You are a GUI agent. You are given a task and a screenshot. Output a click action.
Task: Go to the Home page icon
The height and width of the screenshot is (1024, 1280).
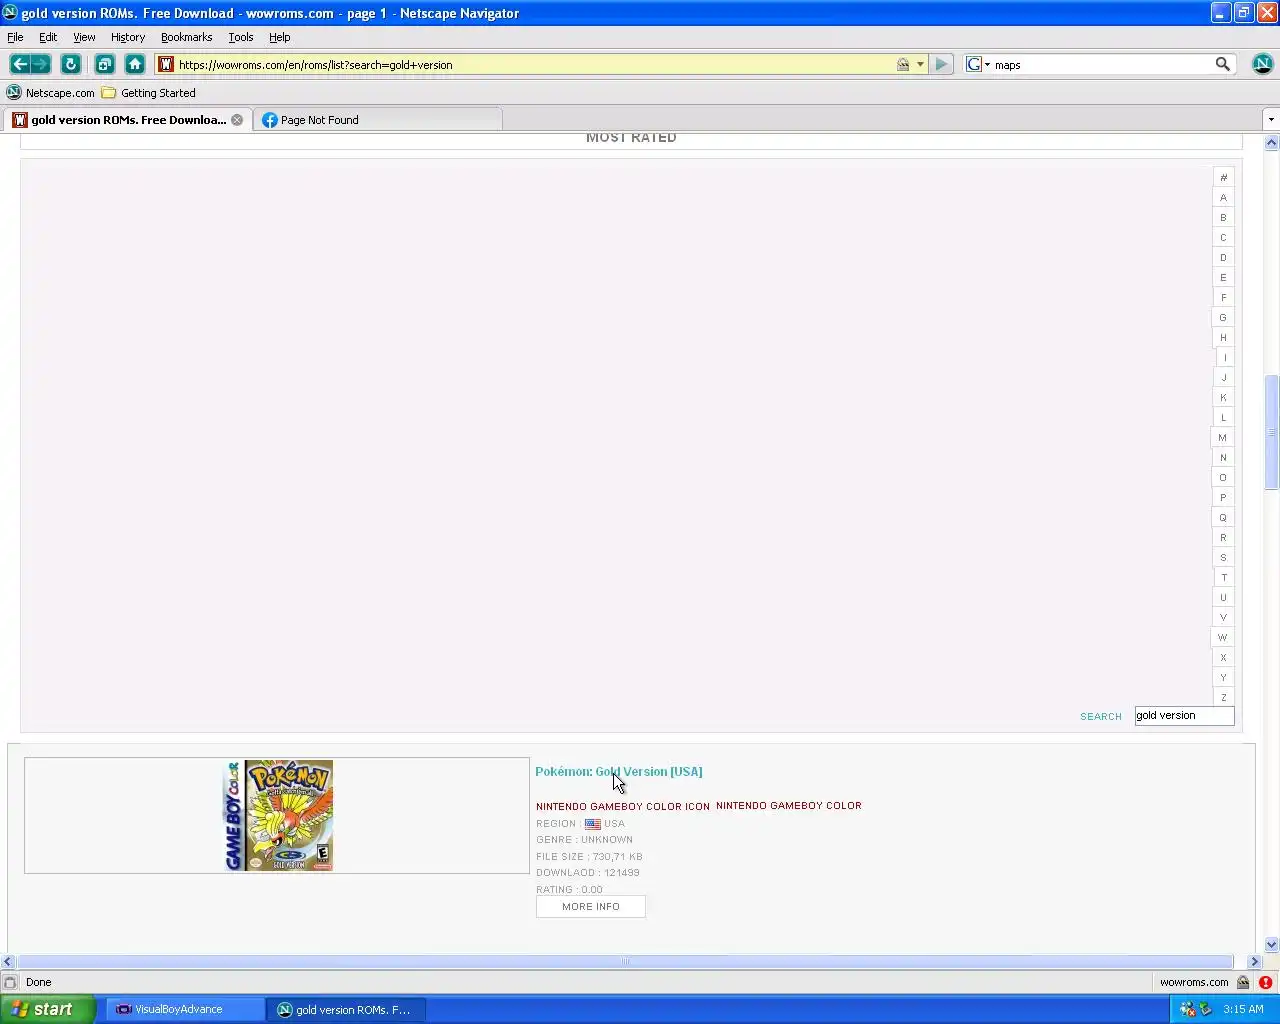click(135, 64)
